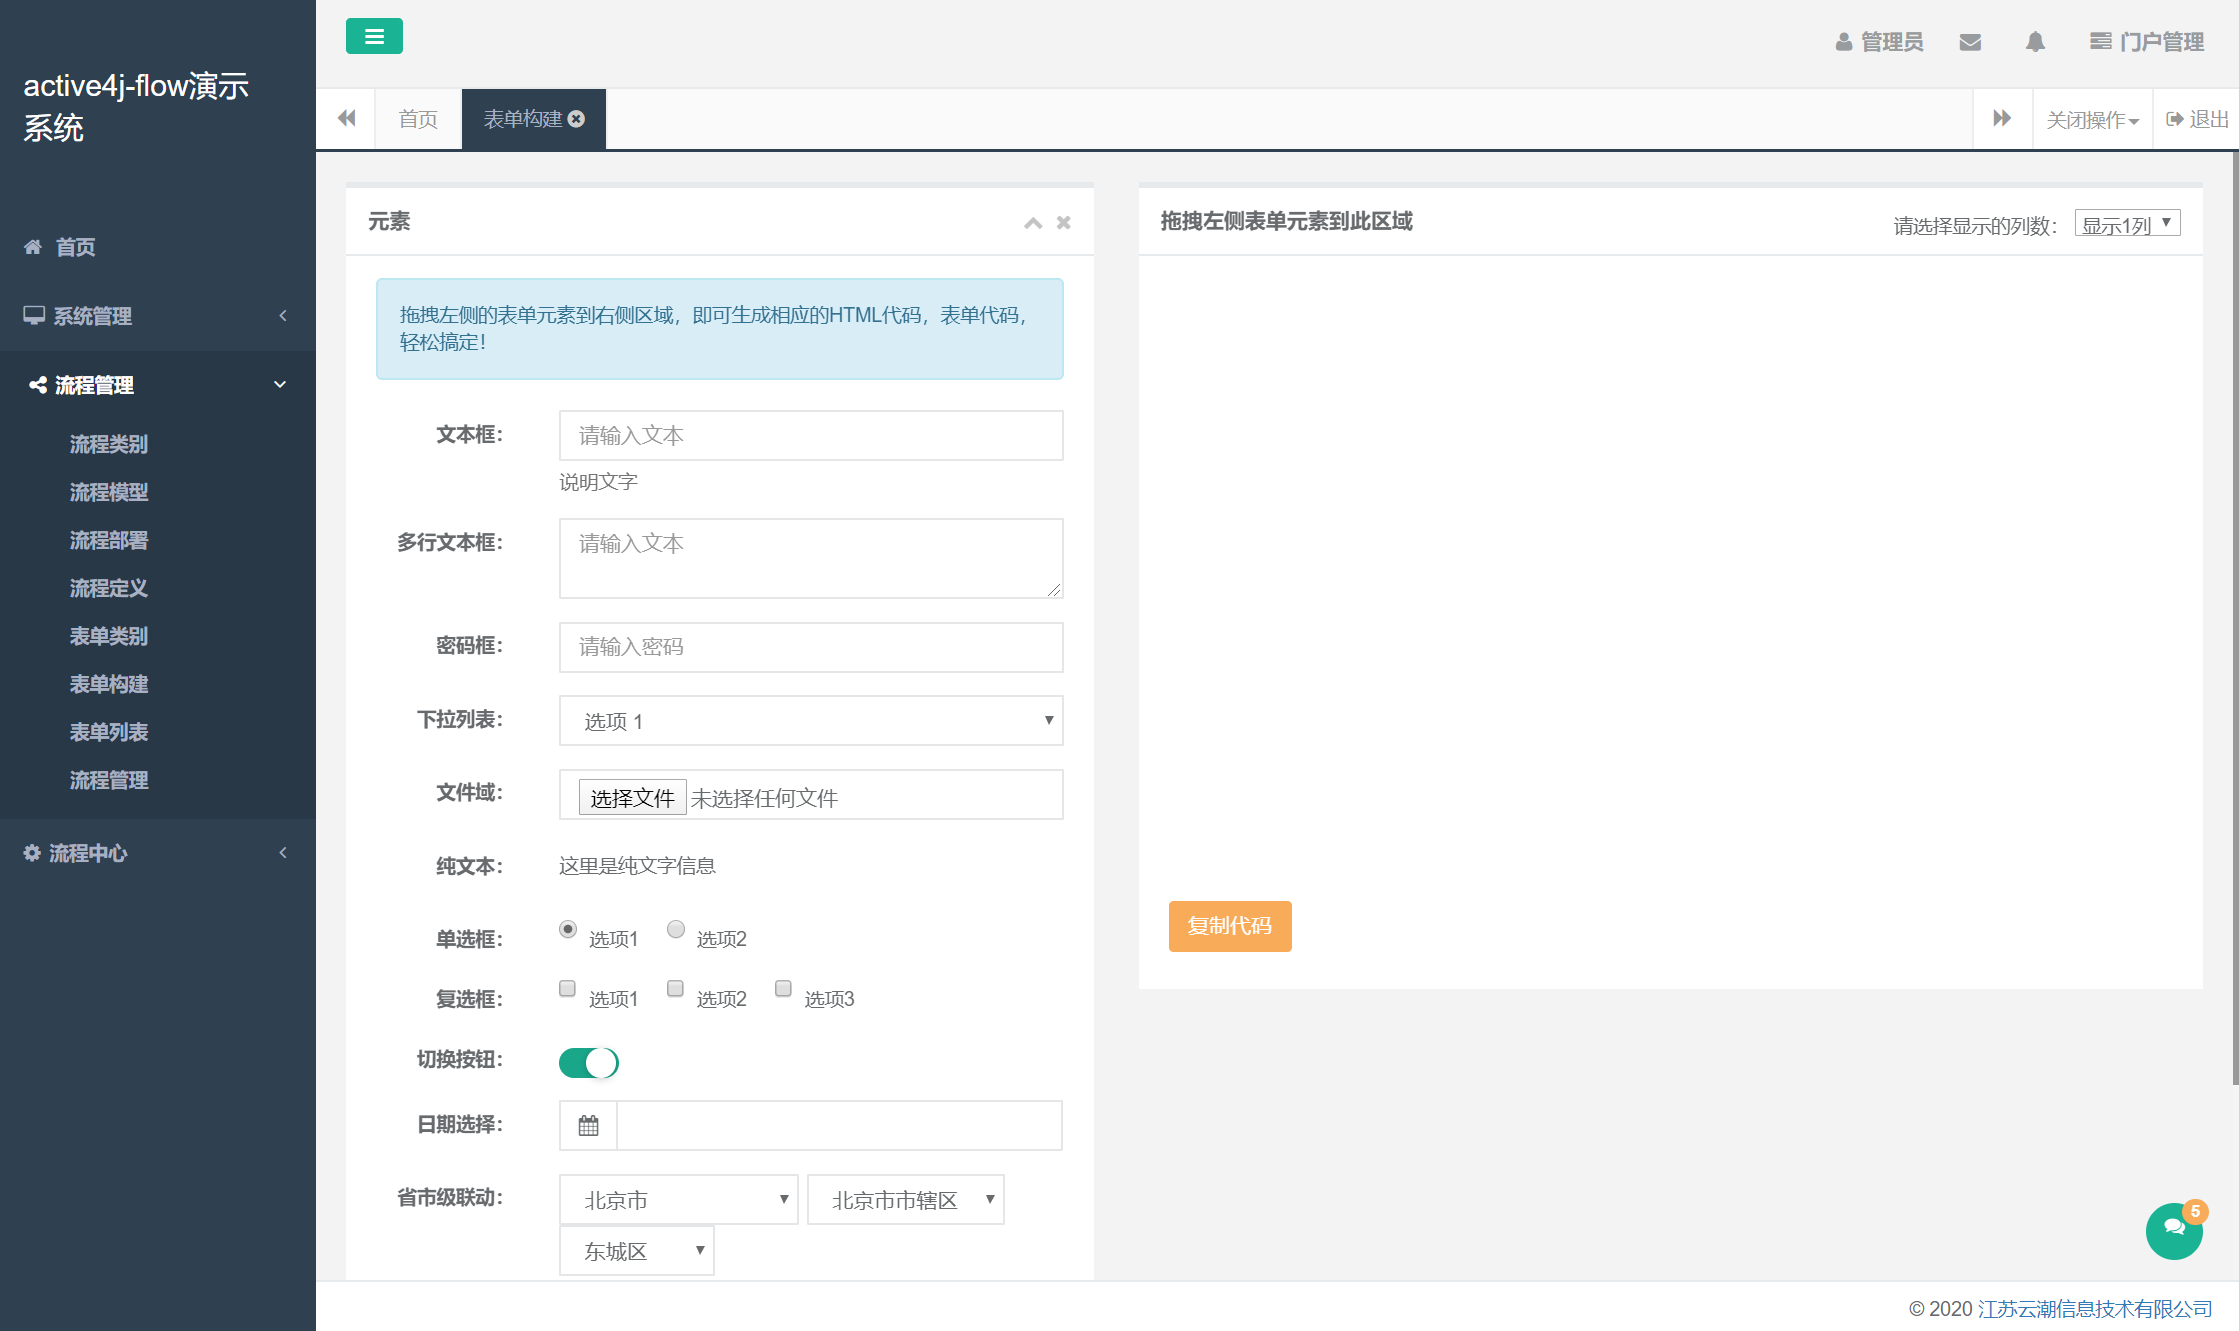Open the 选项 1 下拉列表 dropdown
This screenshot has height=1331, width=2239.
811,721
